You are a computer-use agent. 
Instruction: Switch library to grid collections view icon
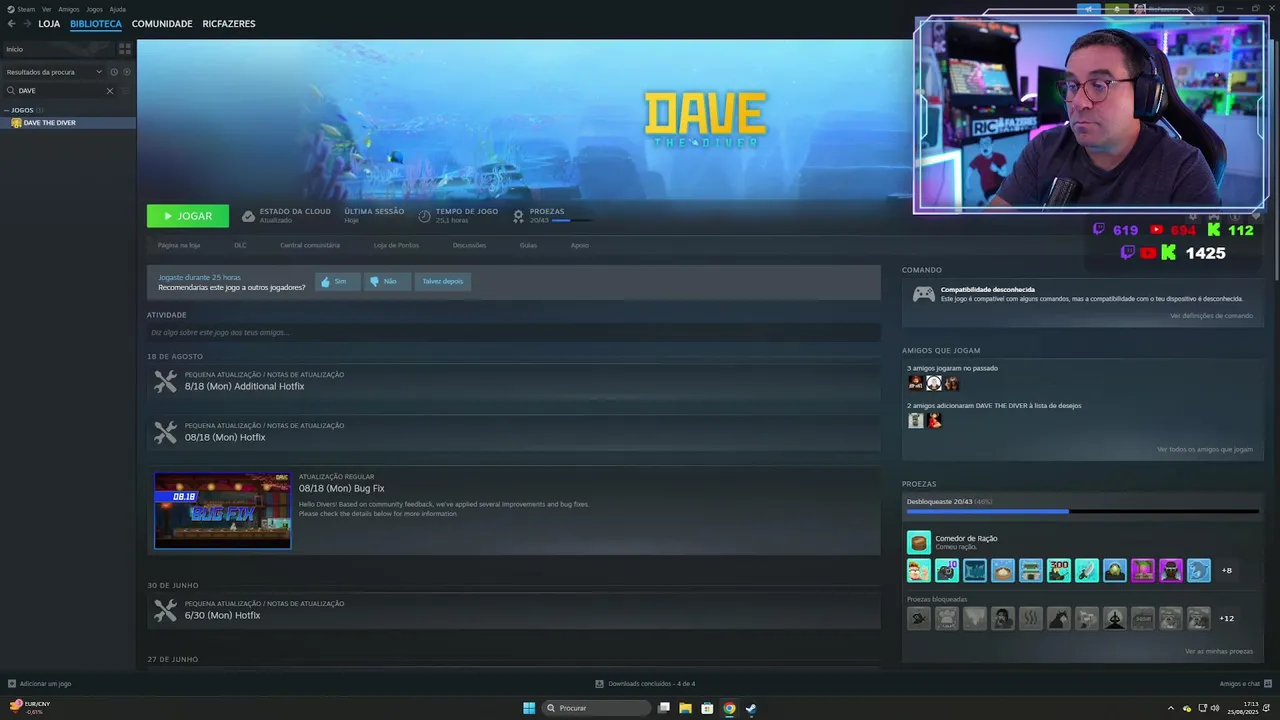[125, 48]
